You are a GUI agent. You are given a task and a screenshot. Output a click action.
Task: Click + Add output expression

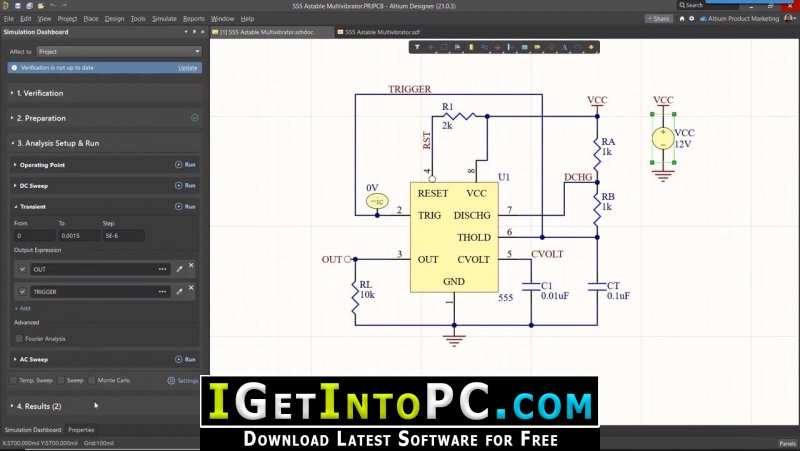point(22,308)
